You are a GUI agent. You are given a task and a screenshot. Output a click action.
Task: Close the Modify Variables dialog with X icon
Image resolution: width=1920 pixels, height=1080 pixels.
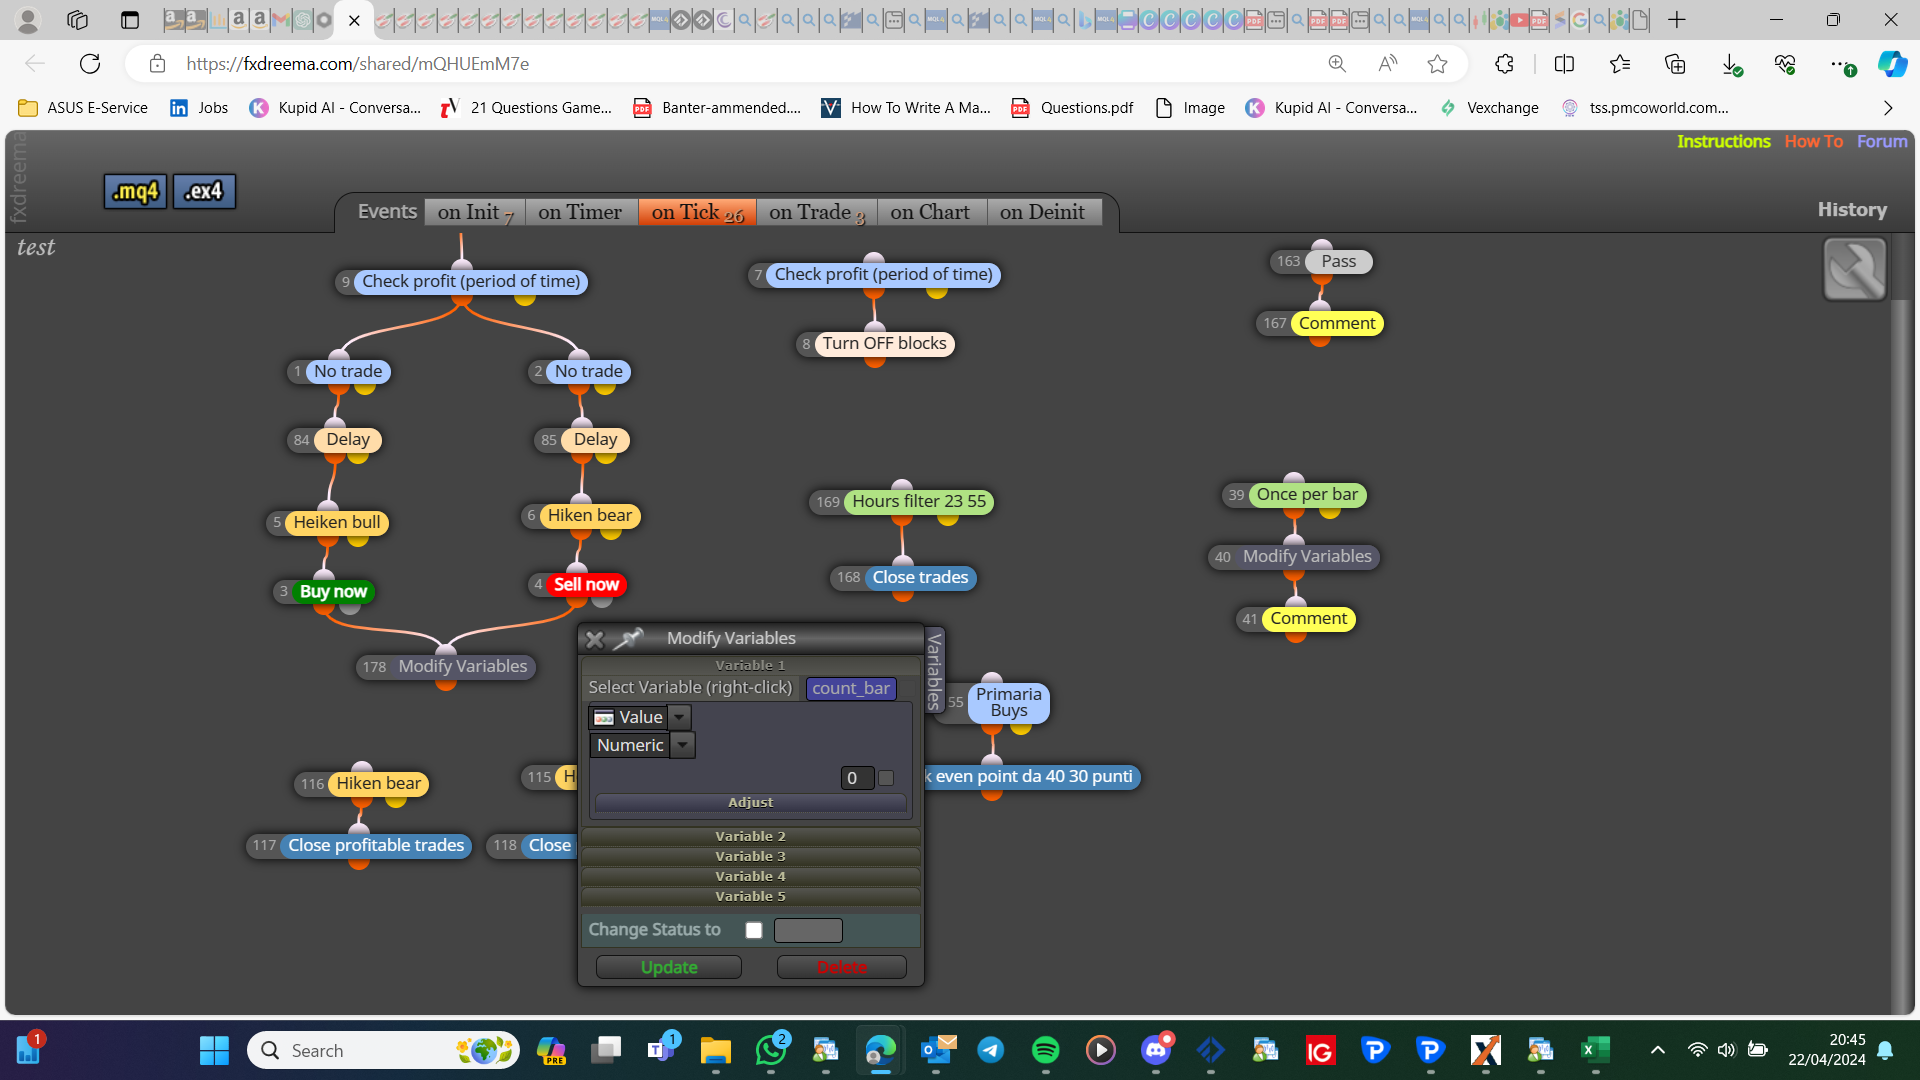click(x=595, y=639)
